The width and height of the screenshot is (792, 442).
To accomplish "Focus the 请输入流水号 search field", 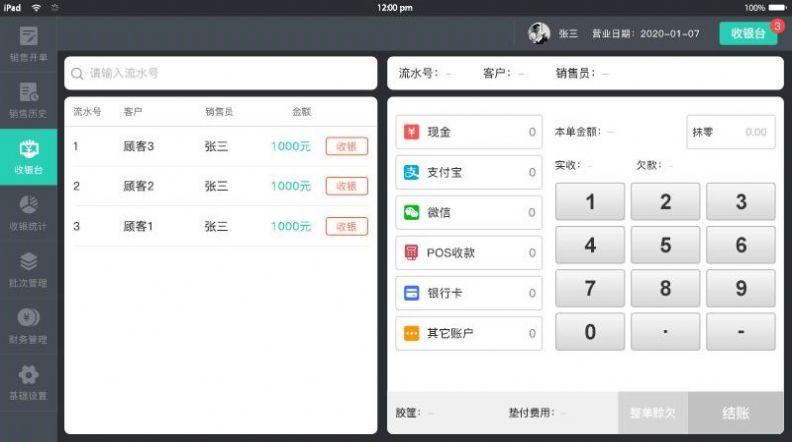I will tap(221, 73).
